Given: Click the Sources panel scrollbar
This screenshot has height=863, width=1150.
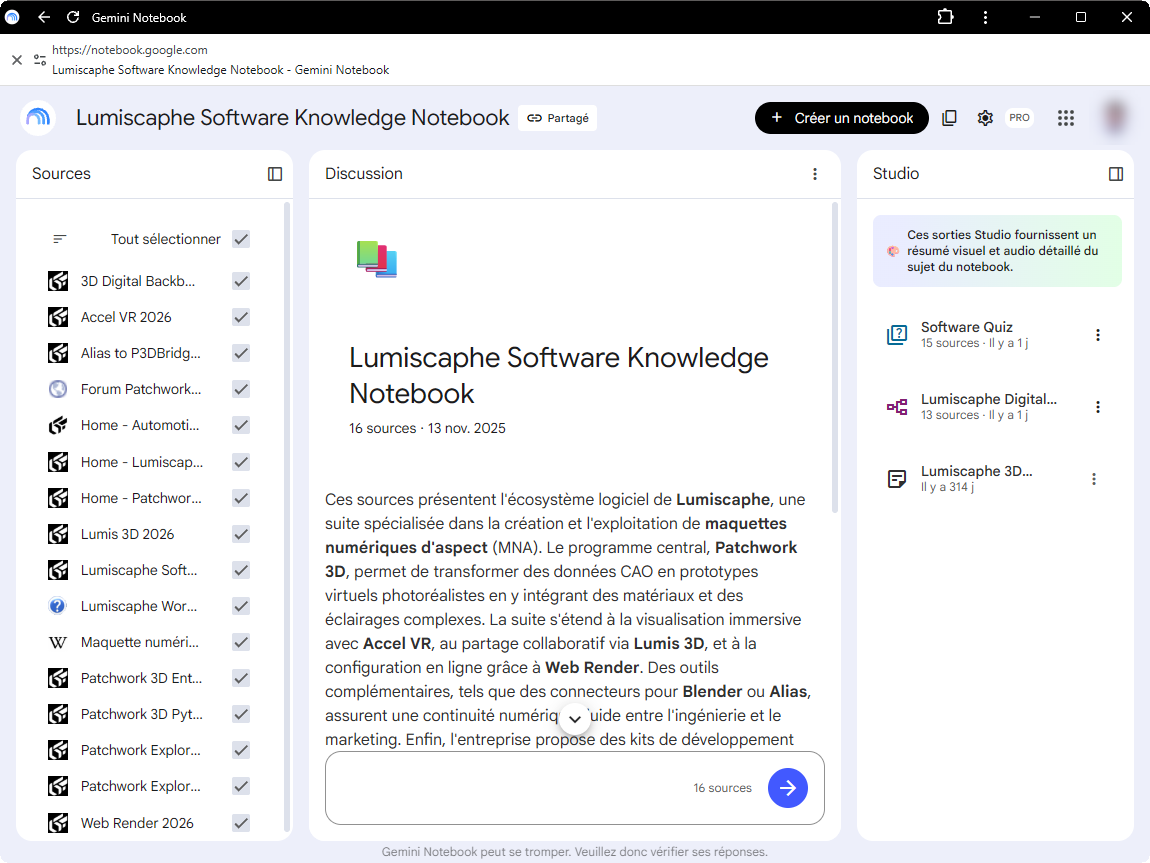Looking at the screenshot, I should (287, 517).
